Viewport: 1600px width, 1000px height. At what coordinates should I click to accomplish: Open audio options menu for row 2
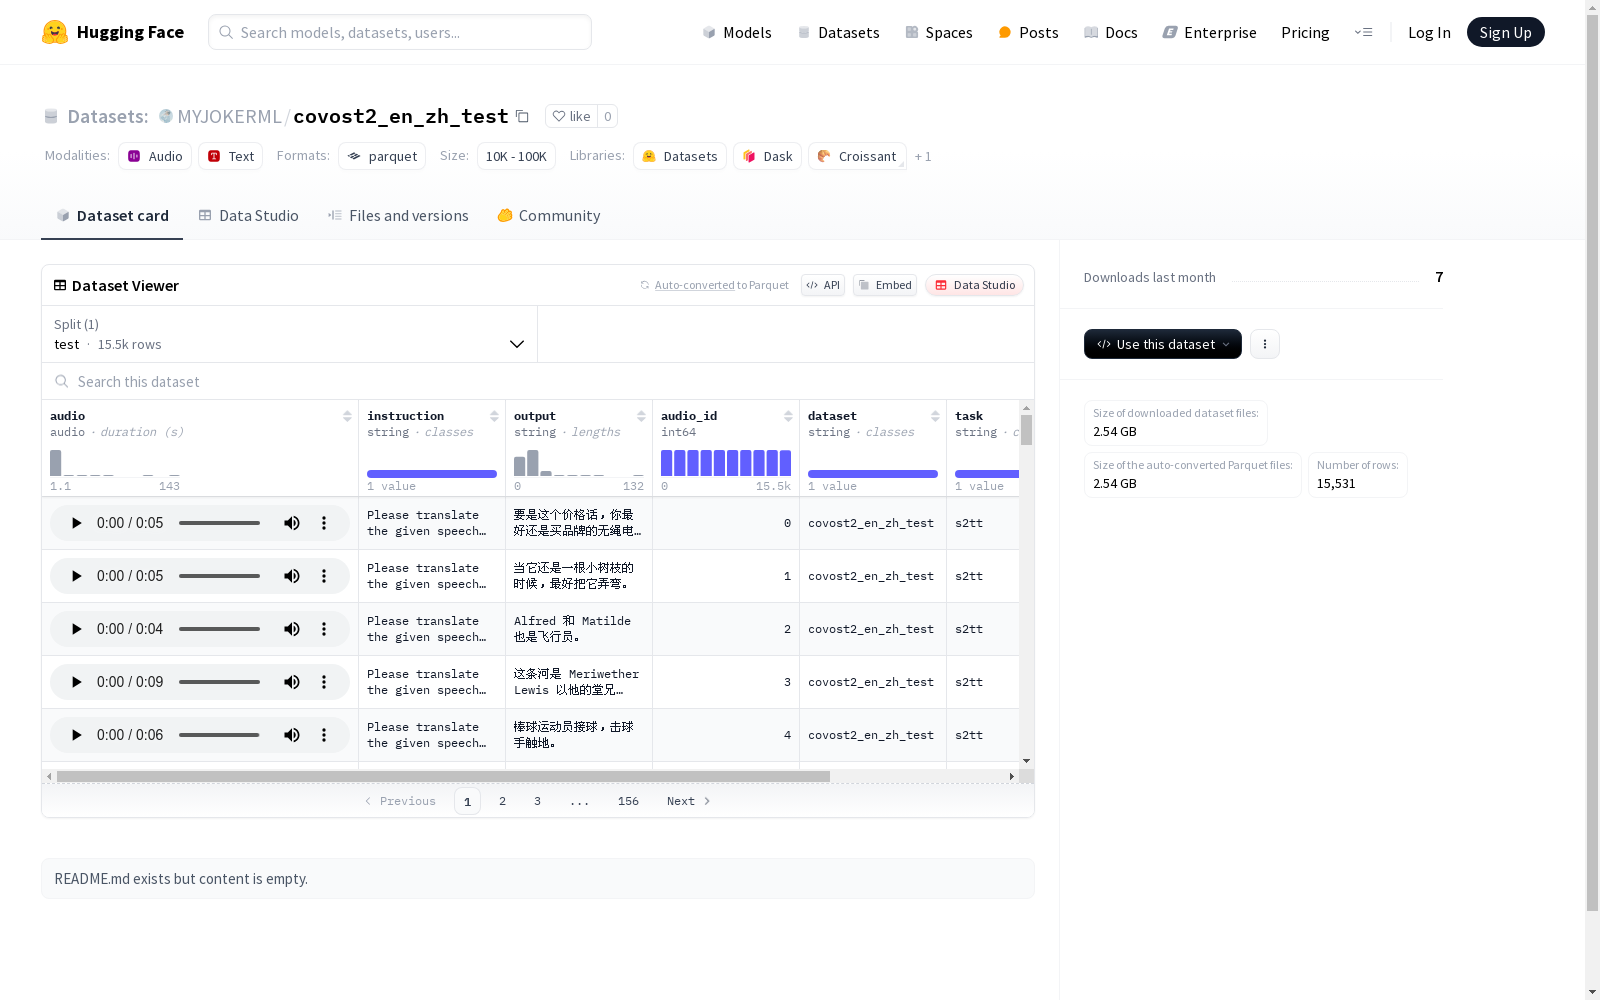point(324,629)
